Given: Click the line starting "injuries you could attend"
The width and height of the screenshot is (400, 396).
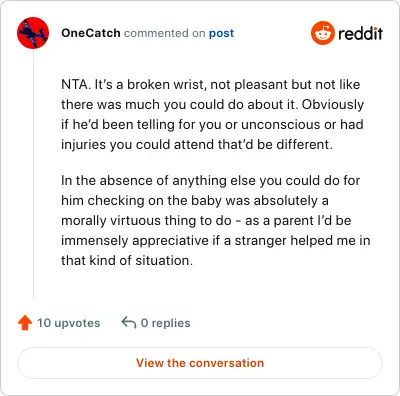Looking at the screenshot, I should tap(197, 144).
